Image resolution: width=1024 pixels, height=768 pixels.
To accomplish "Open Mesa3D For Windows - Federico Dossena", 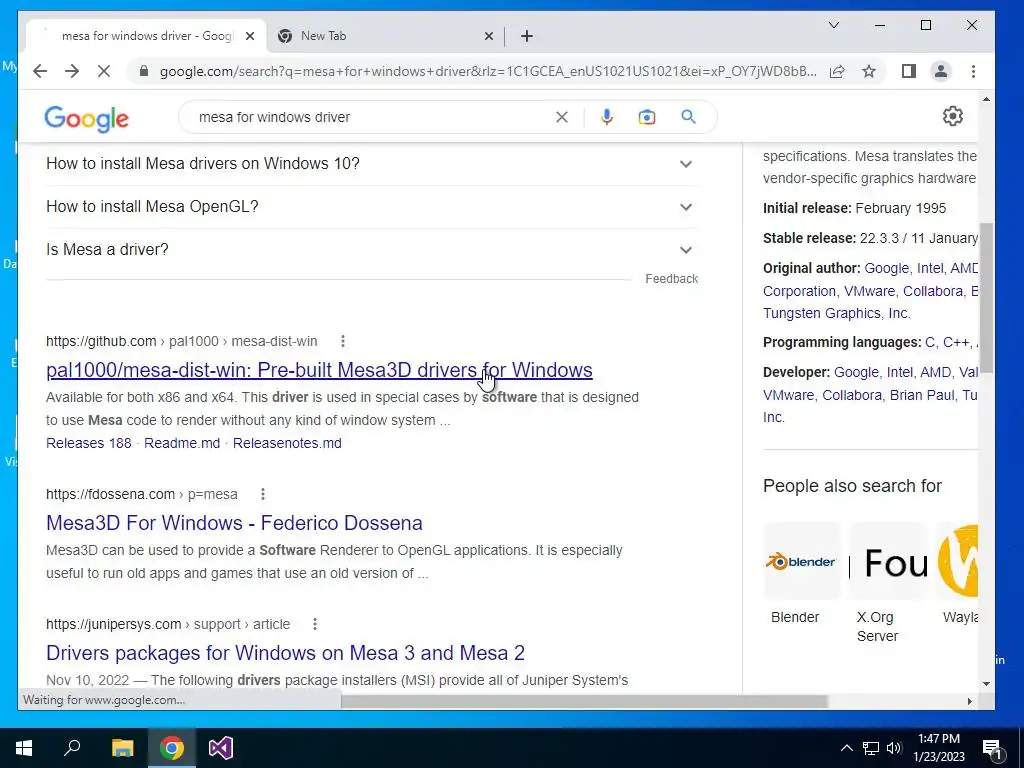I will [x=234, y=523].
